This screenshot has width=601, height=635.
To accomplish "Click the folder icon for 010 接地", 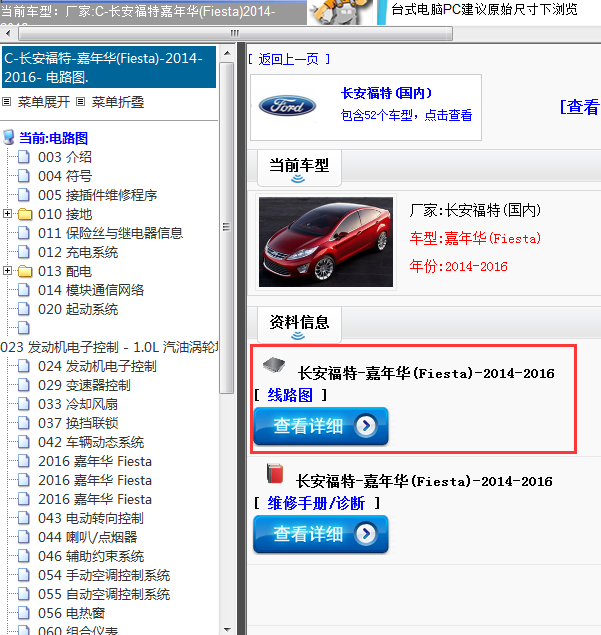I will click(25, 214).
